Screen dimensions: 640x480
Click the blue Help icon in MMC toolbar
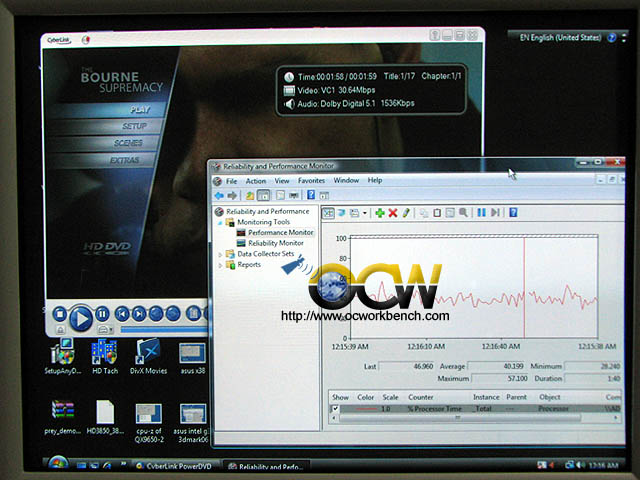click(x=311, y=195)
